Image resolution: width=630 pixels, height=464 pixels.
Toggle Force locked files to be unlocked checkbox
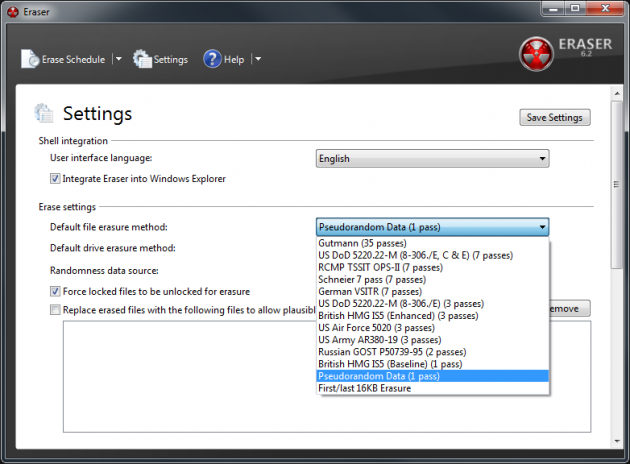point(55,291)
